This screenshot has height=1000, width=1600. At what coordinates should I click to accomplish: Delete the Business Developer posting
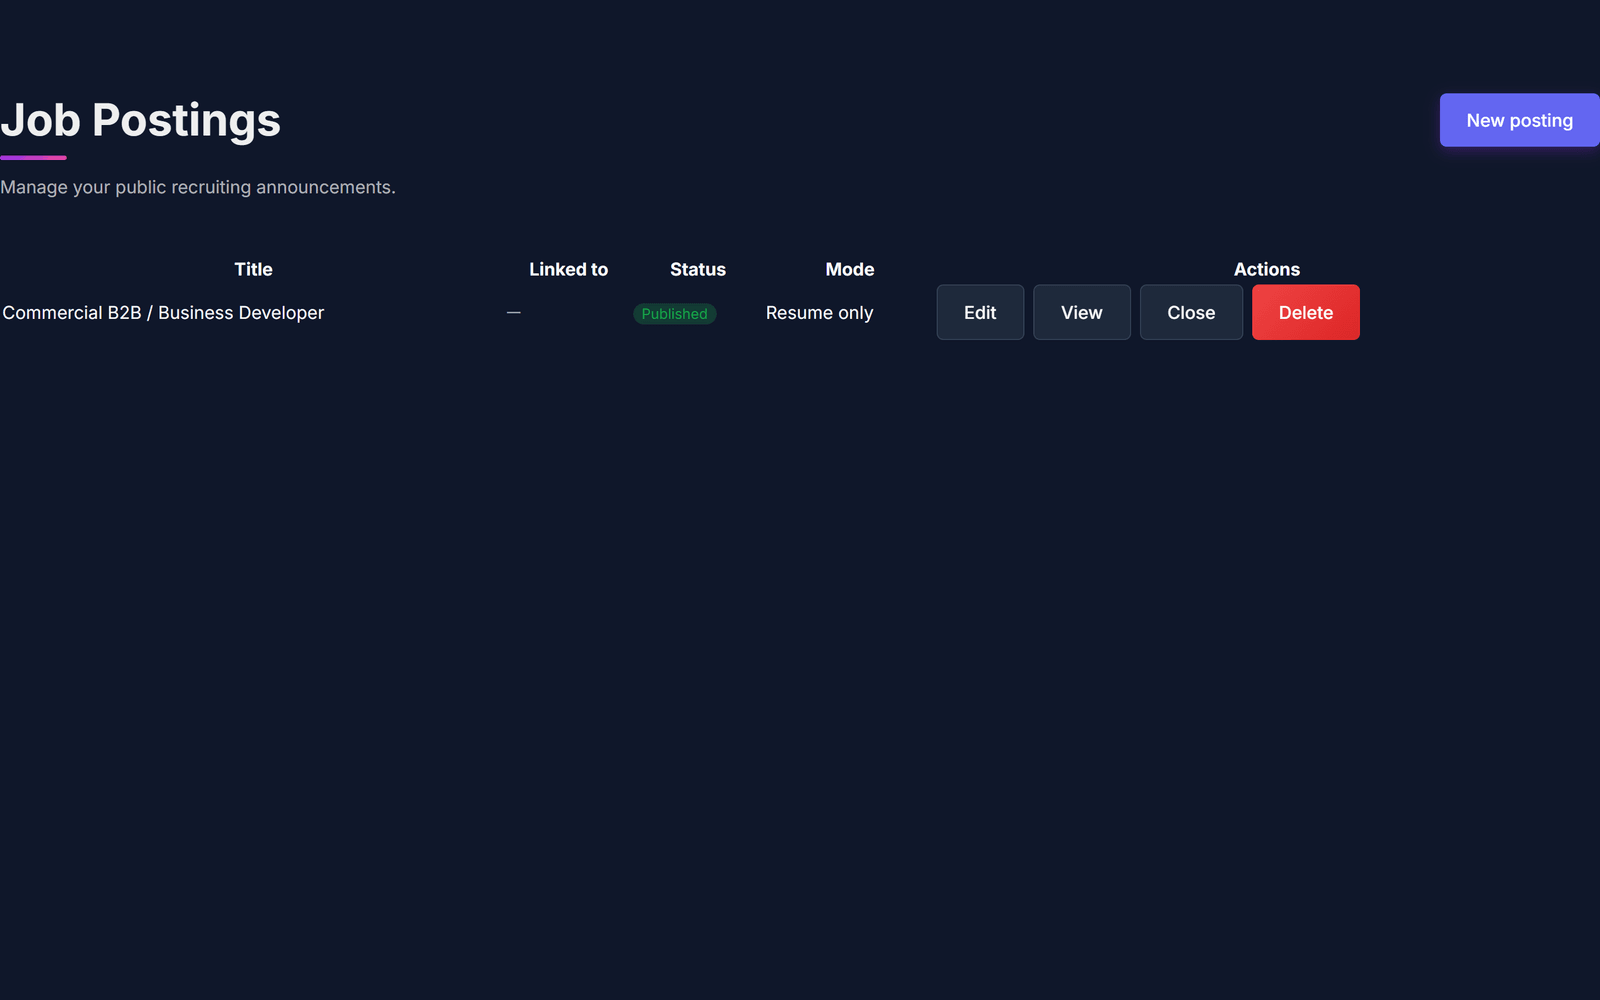click(1306, 312)
